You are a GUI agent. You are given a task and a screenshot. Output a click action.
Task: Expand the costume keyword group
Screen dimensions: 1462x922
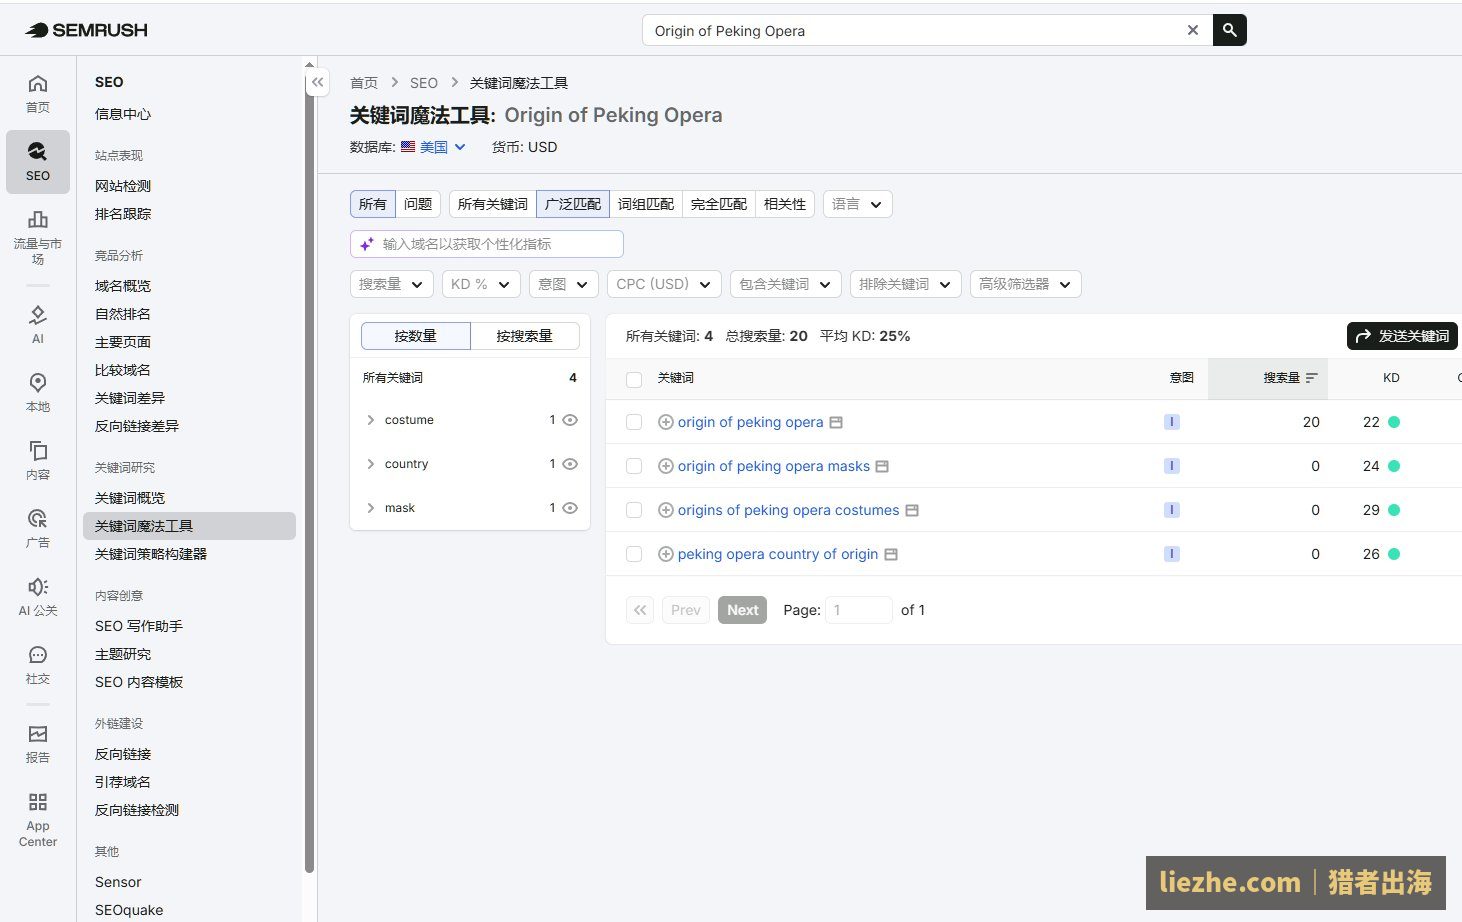point(371,420)
